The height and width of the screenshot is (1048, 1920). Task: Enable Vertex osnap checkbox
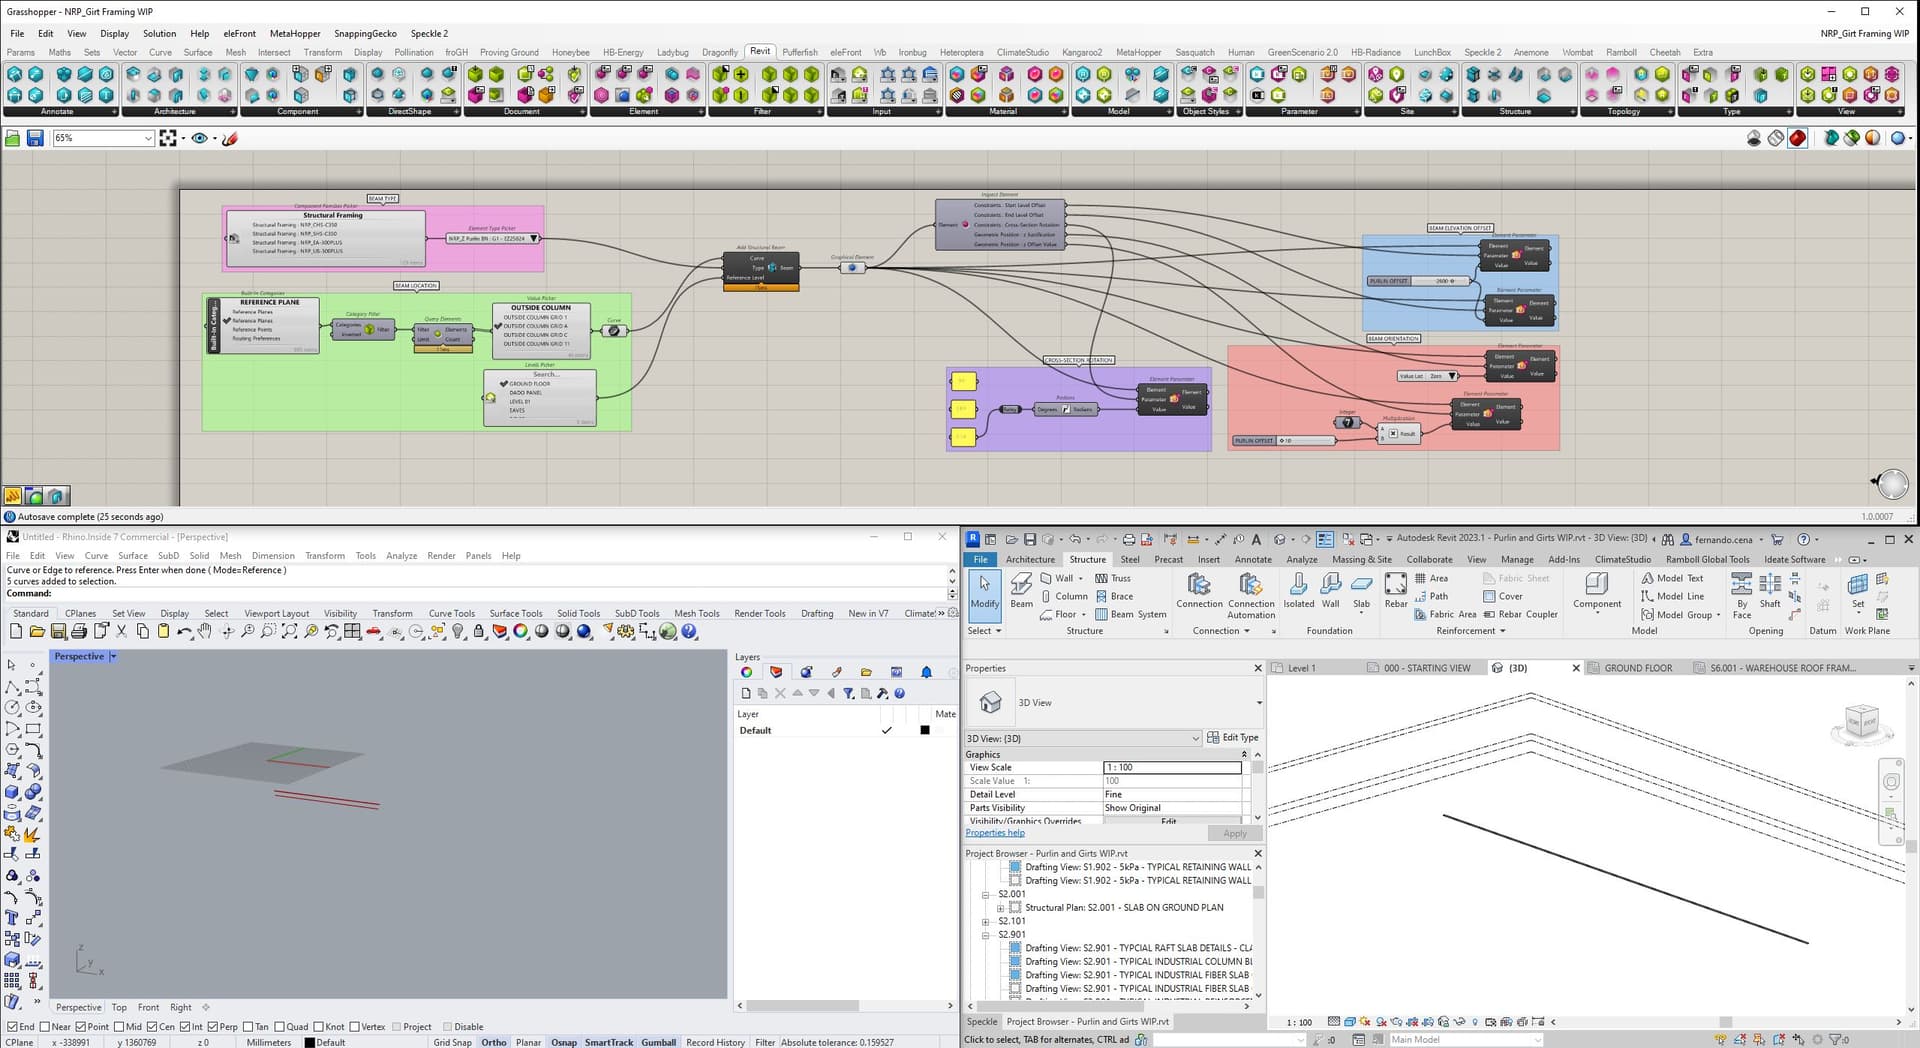pyautogui.click(x=354, y=1026)
